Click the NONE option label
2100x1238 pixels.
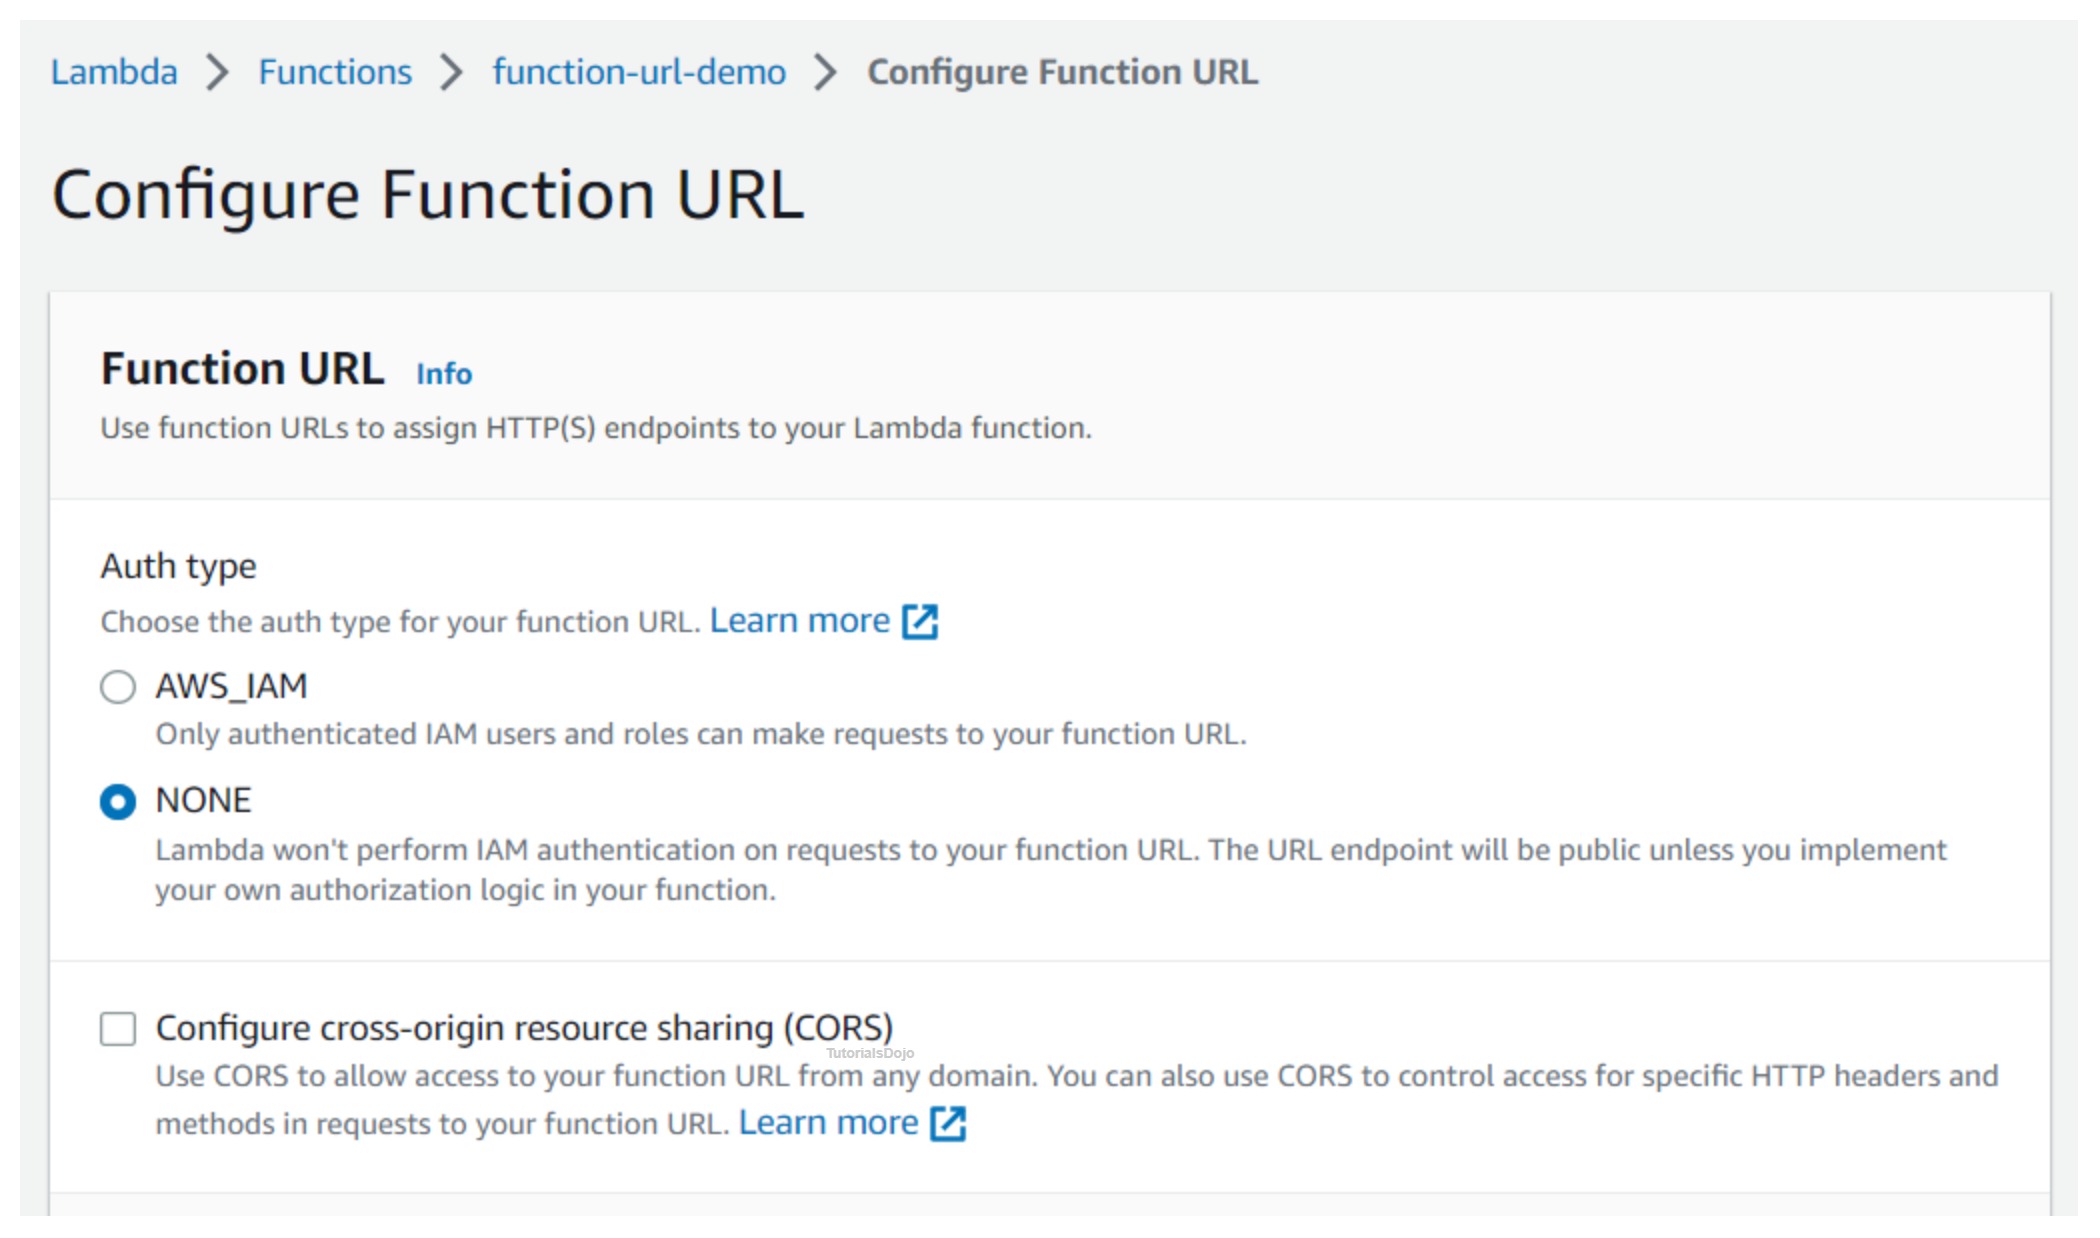pos(203,800)
